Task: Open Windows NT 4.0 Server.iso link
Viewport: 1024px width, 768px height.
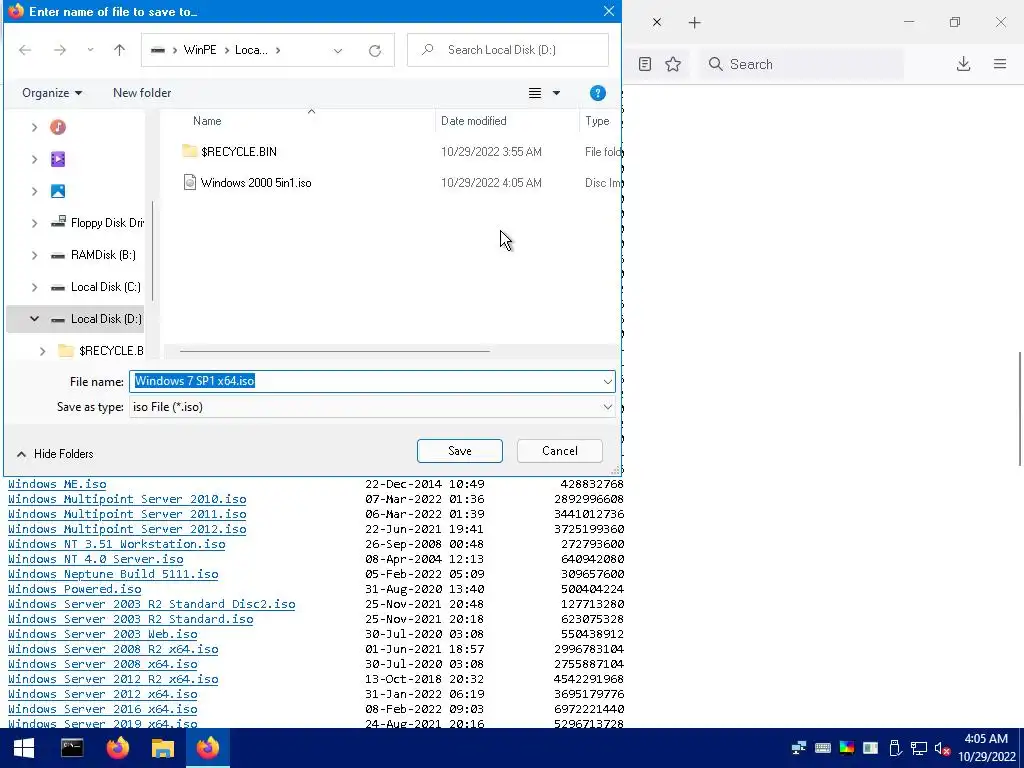Action: (x=96, y=559)
